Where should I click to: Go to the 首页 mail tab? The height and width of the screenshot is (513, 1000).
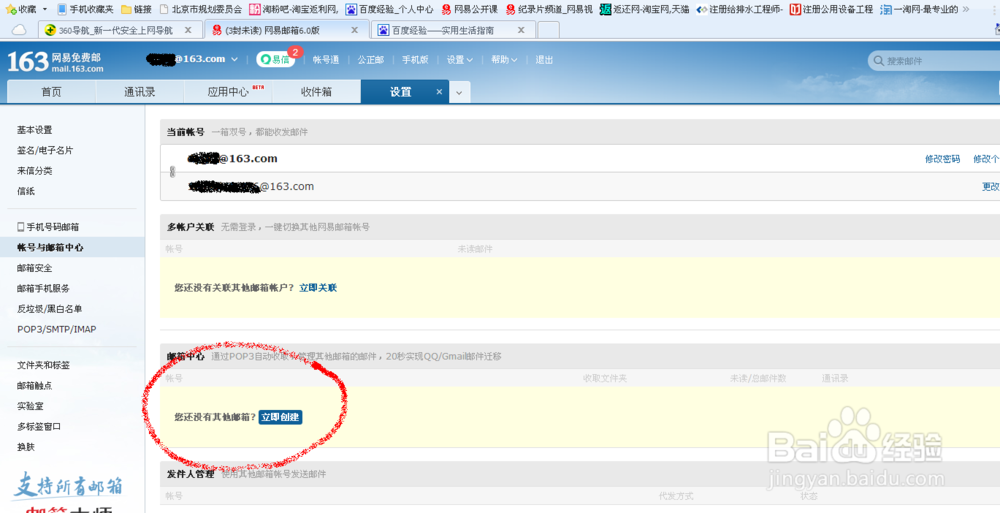(51, 92)
